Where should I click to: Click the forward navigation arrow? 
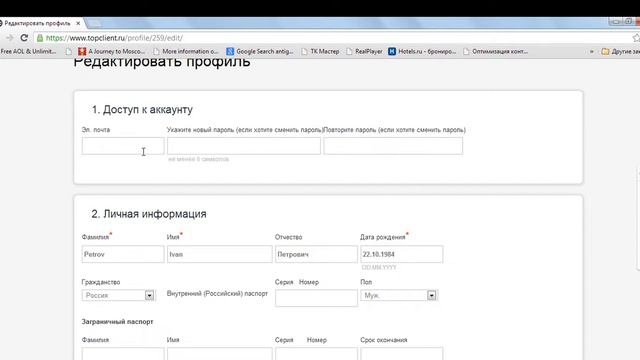click(x=9, y=38)
